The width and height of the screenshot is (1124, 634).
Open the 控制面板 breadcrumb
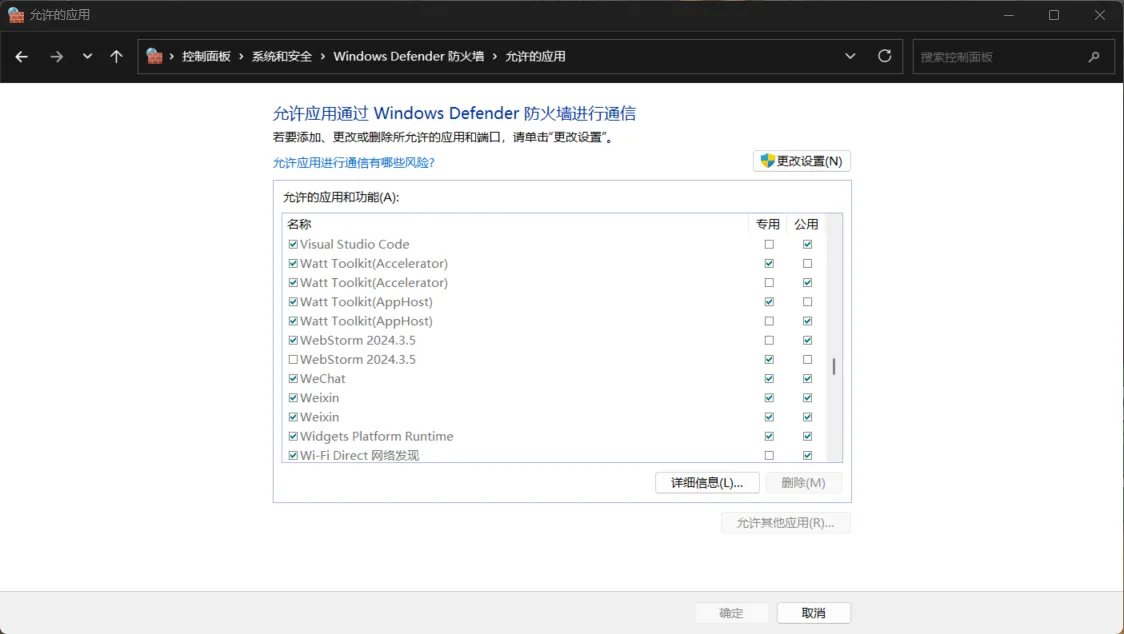[206, 57]
